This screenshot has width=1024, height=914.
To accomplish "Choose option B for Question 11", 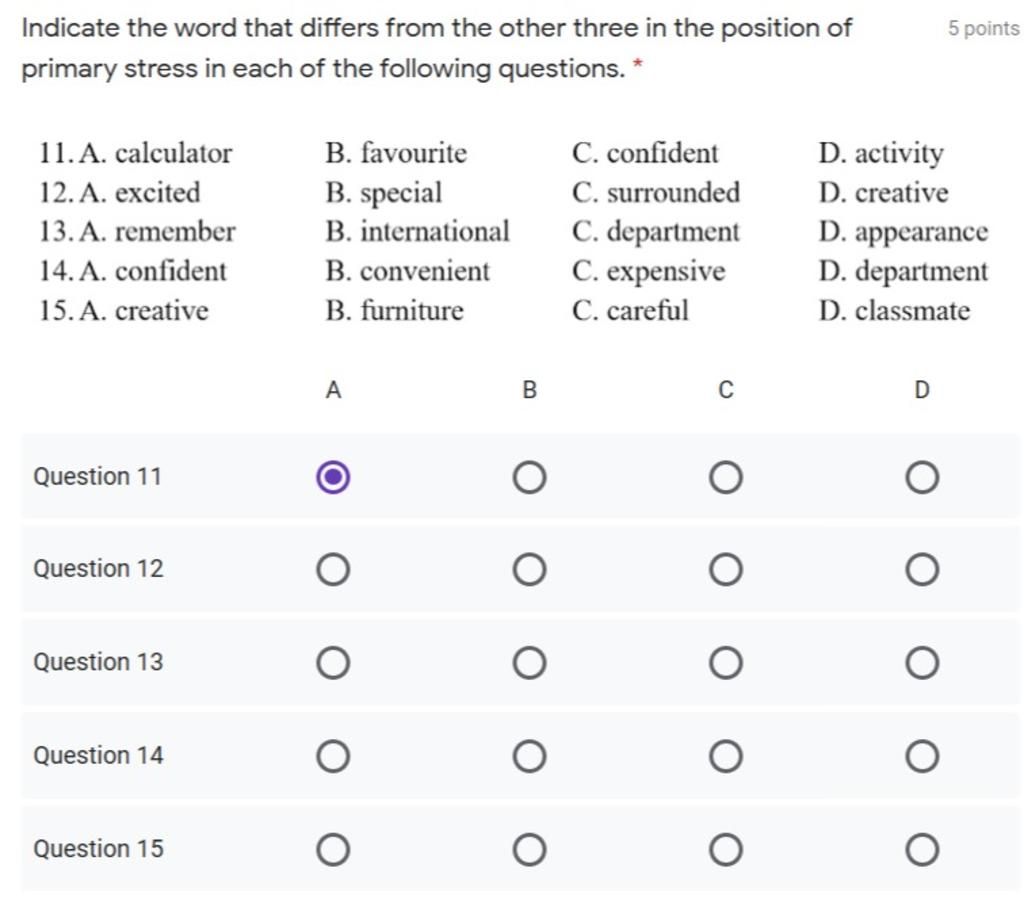I will pyautogui.click(x=530, y=477).
